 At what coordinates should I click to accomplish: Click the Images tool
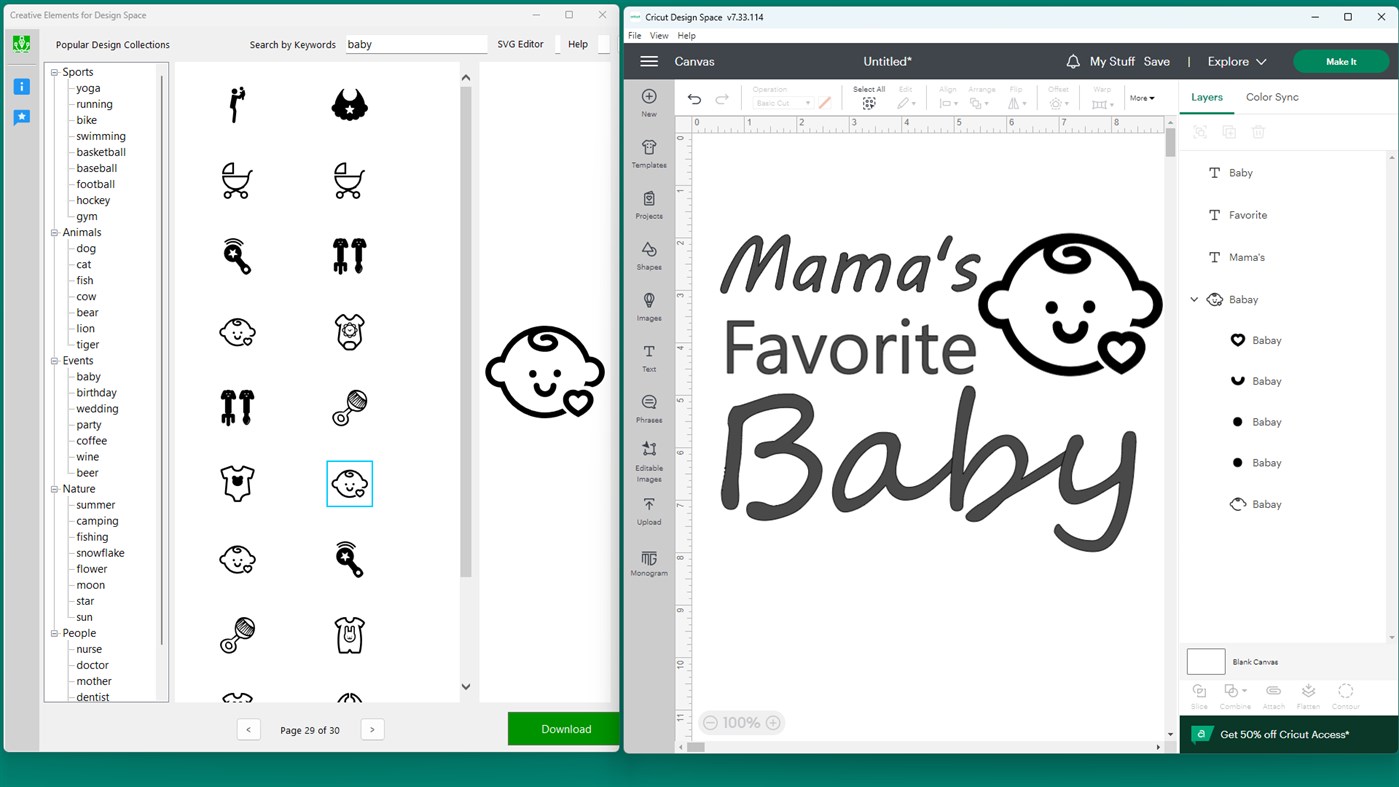click(x=649, y=305)
